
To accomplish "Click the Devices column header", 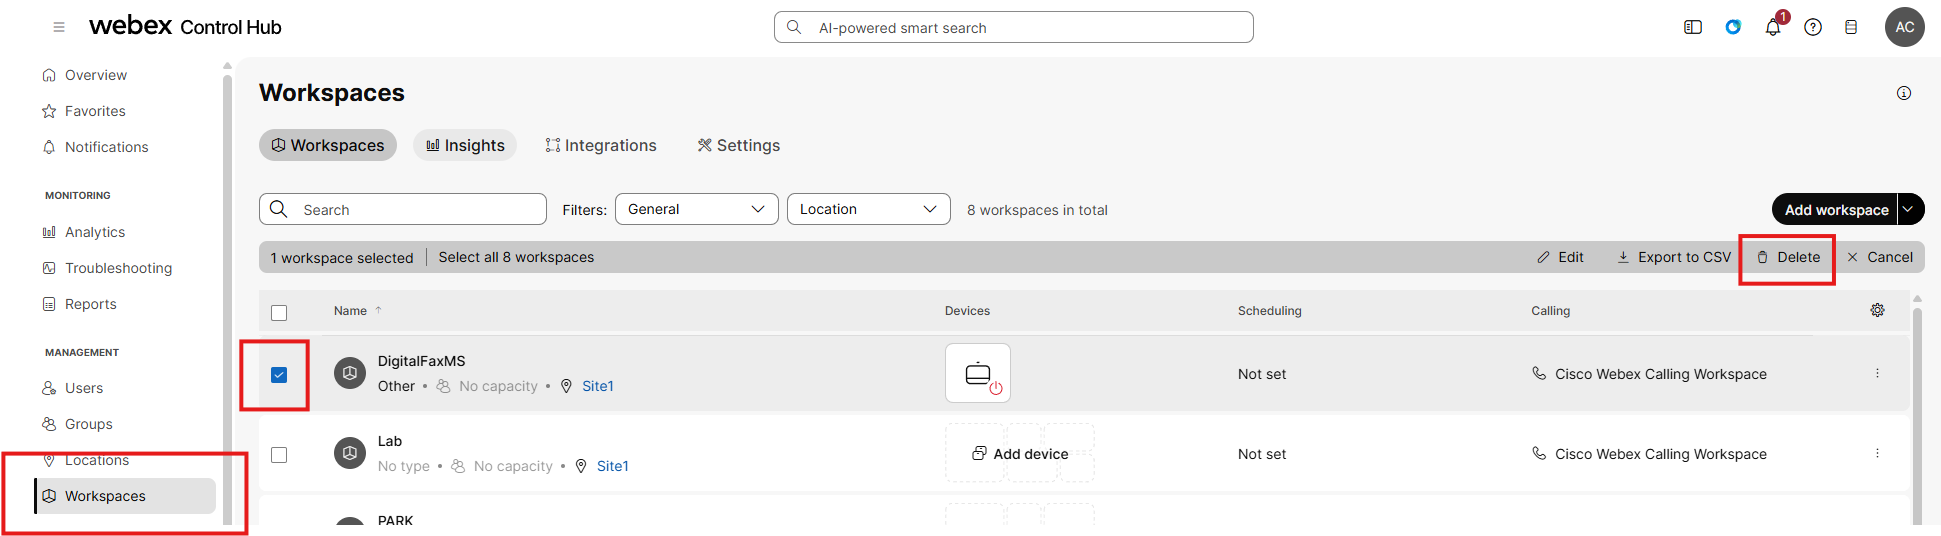I will (x=967, y=311).
